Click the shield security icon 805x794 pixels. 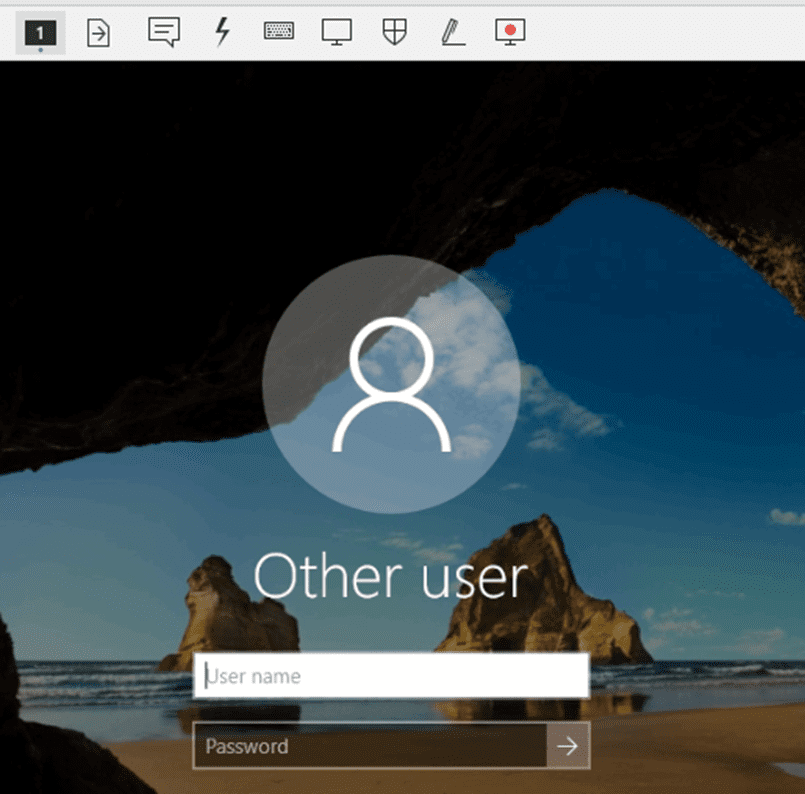[x=395, y=32]
